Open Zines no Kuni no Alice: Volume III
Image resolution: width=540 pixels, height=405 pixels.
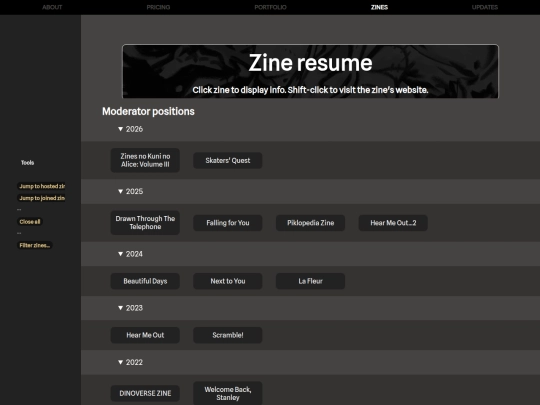[145, 160]
